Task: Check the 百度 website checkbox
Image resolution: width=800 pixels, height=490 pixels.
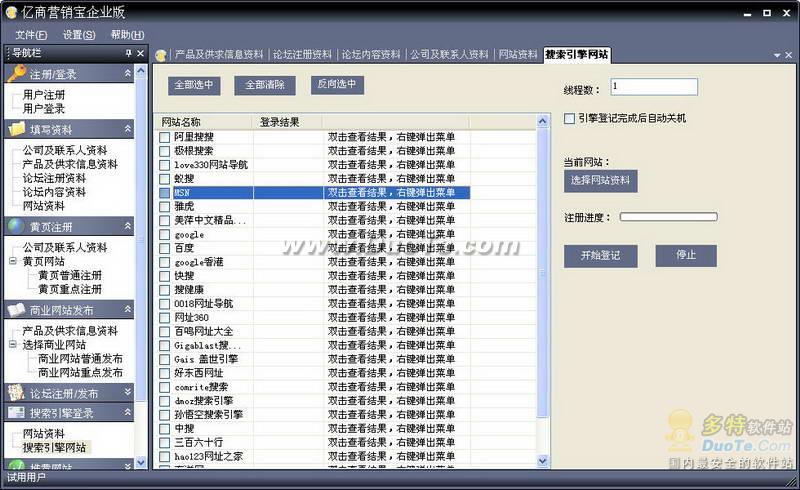Action: [165, 249]
